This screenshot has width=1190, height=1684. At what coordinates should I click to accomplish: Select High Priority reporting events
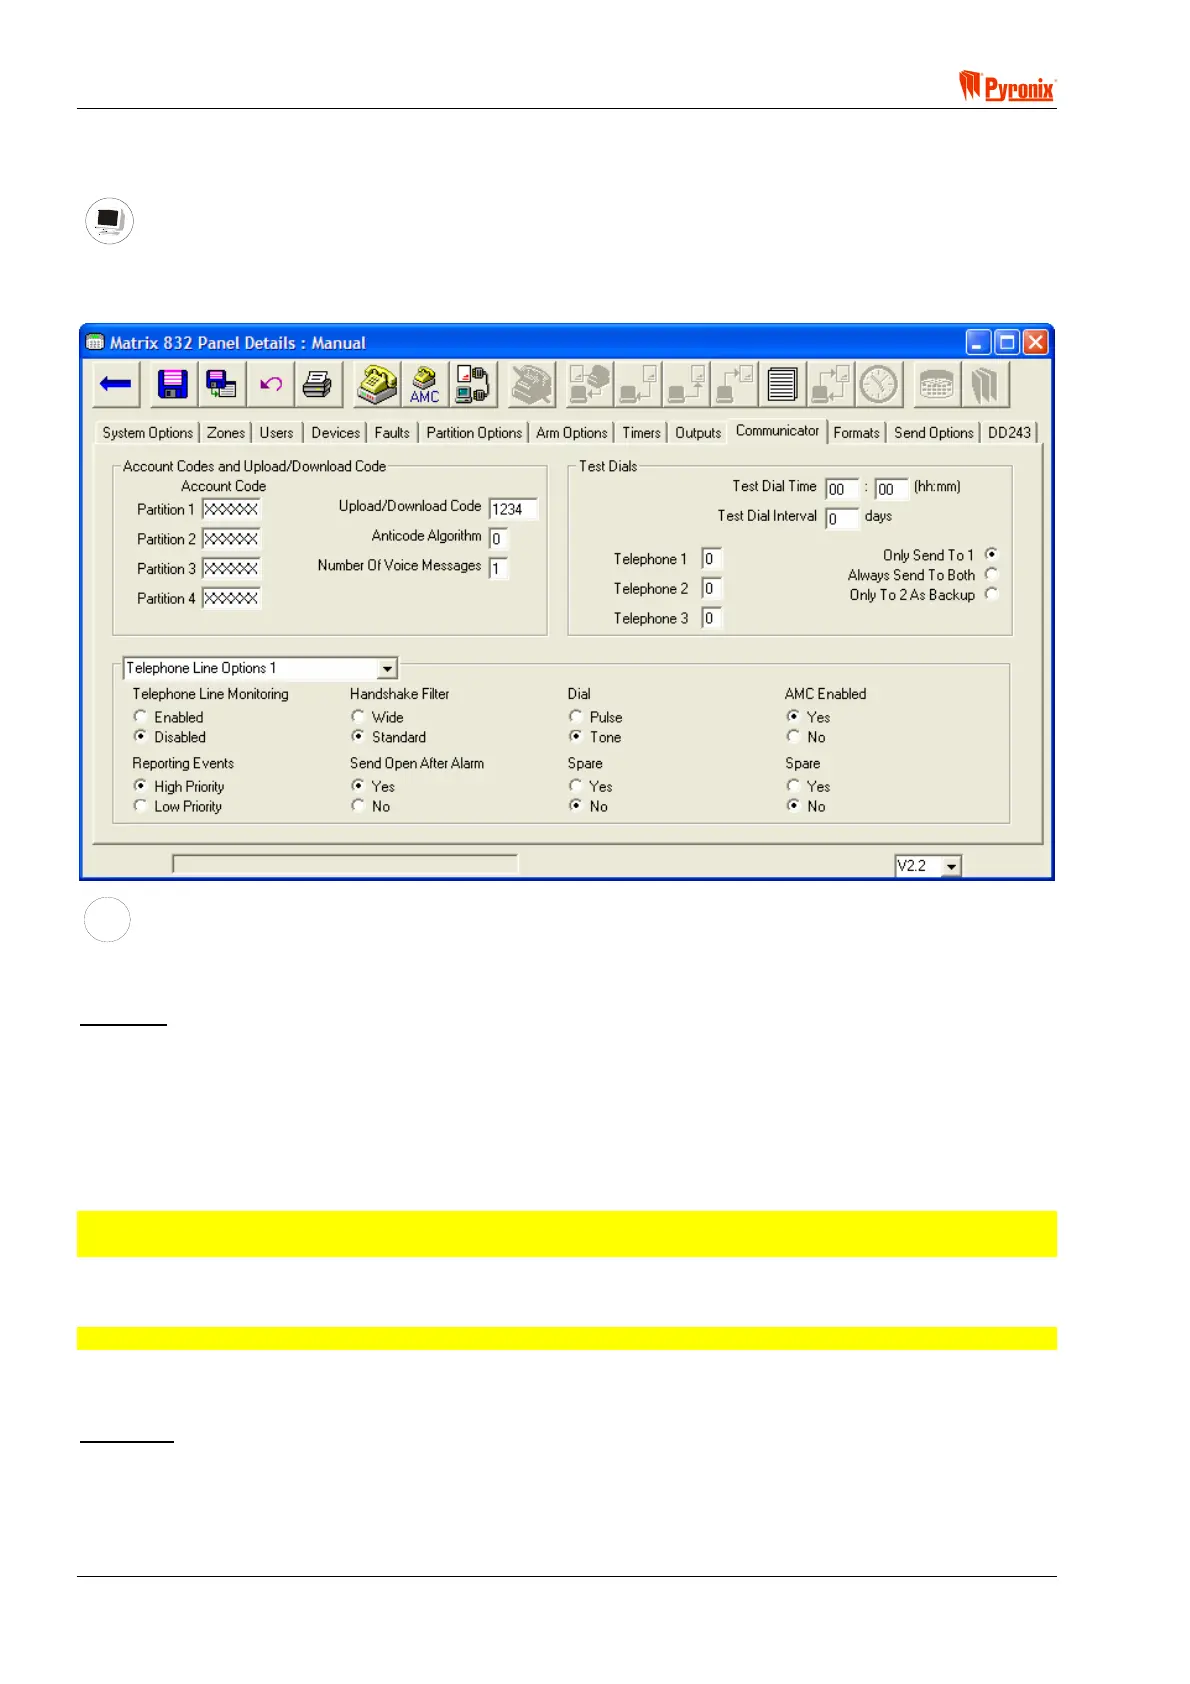pyautogui.click(x=141, y=787)
